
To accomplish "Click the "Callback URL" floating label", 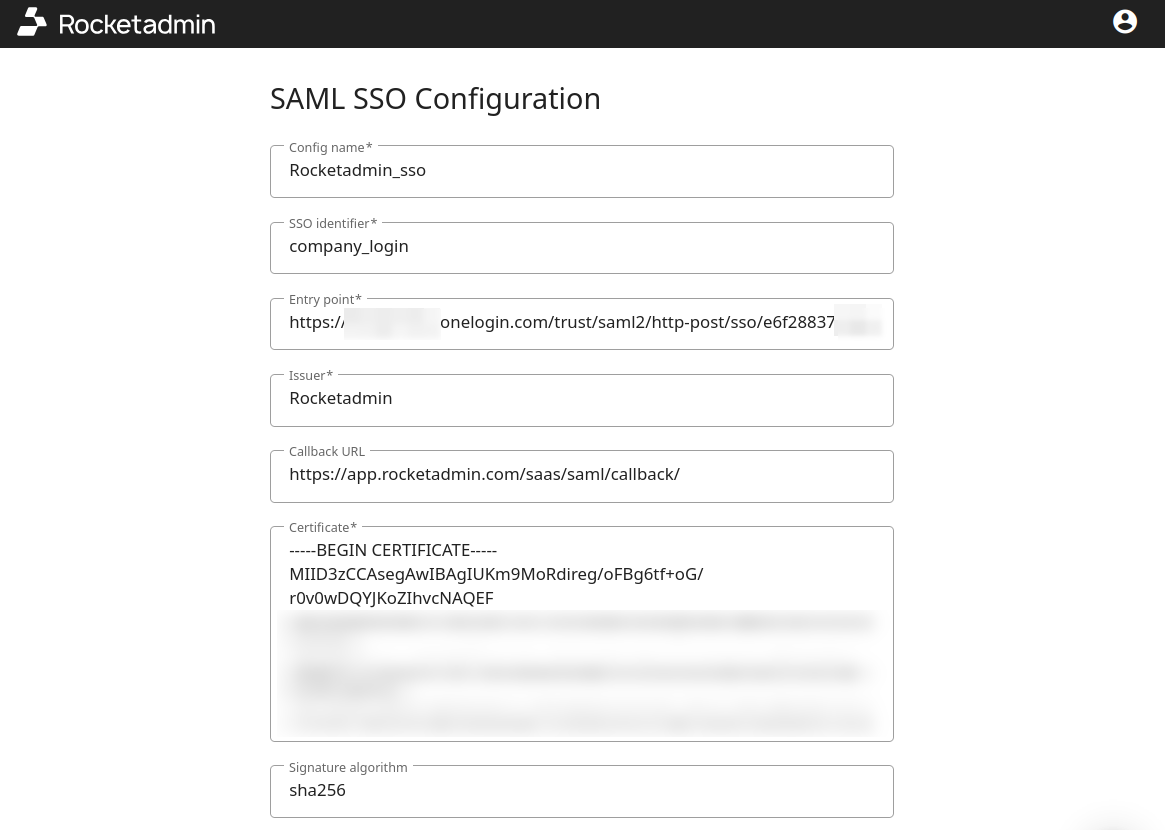I will pyautogui.click(x=327, y=451).
